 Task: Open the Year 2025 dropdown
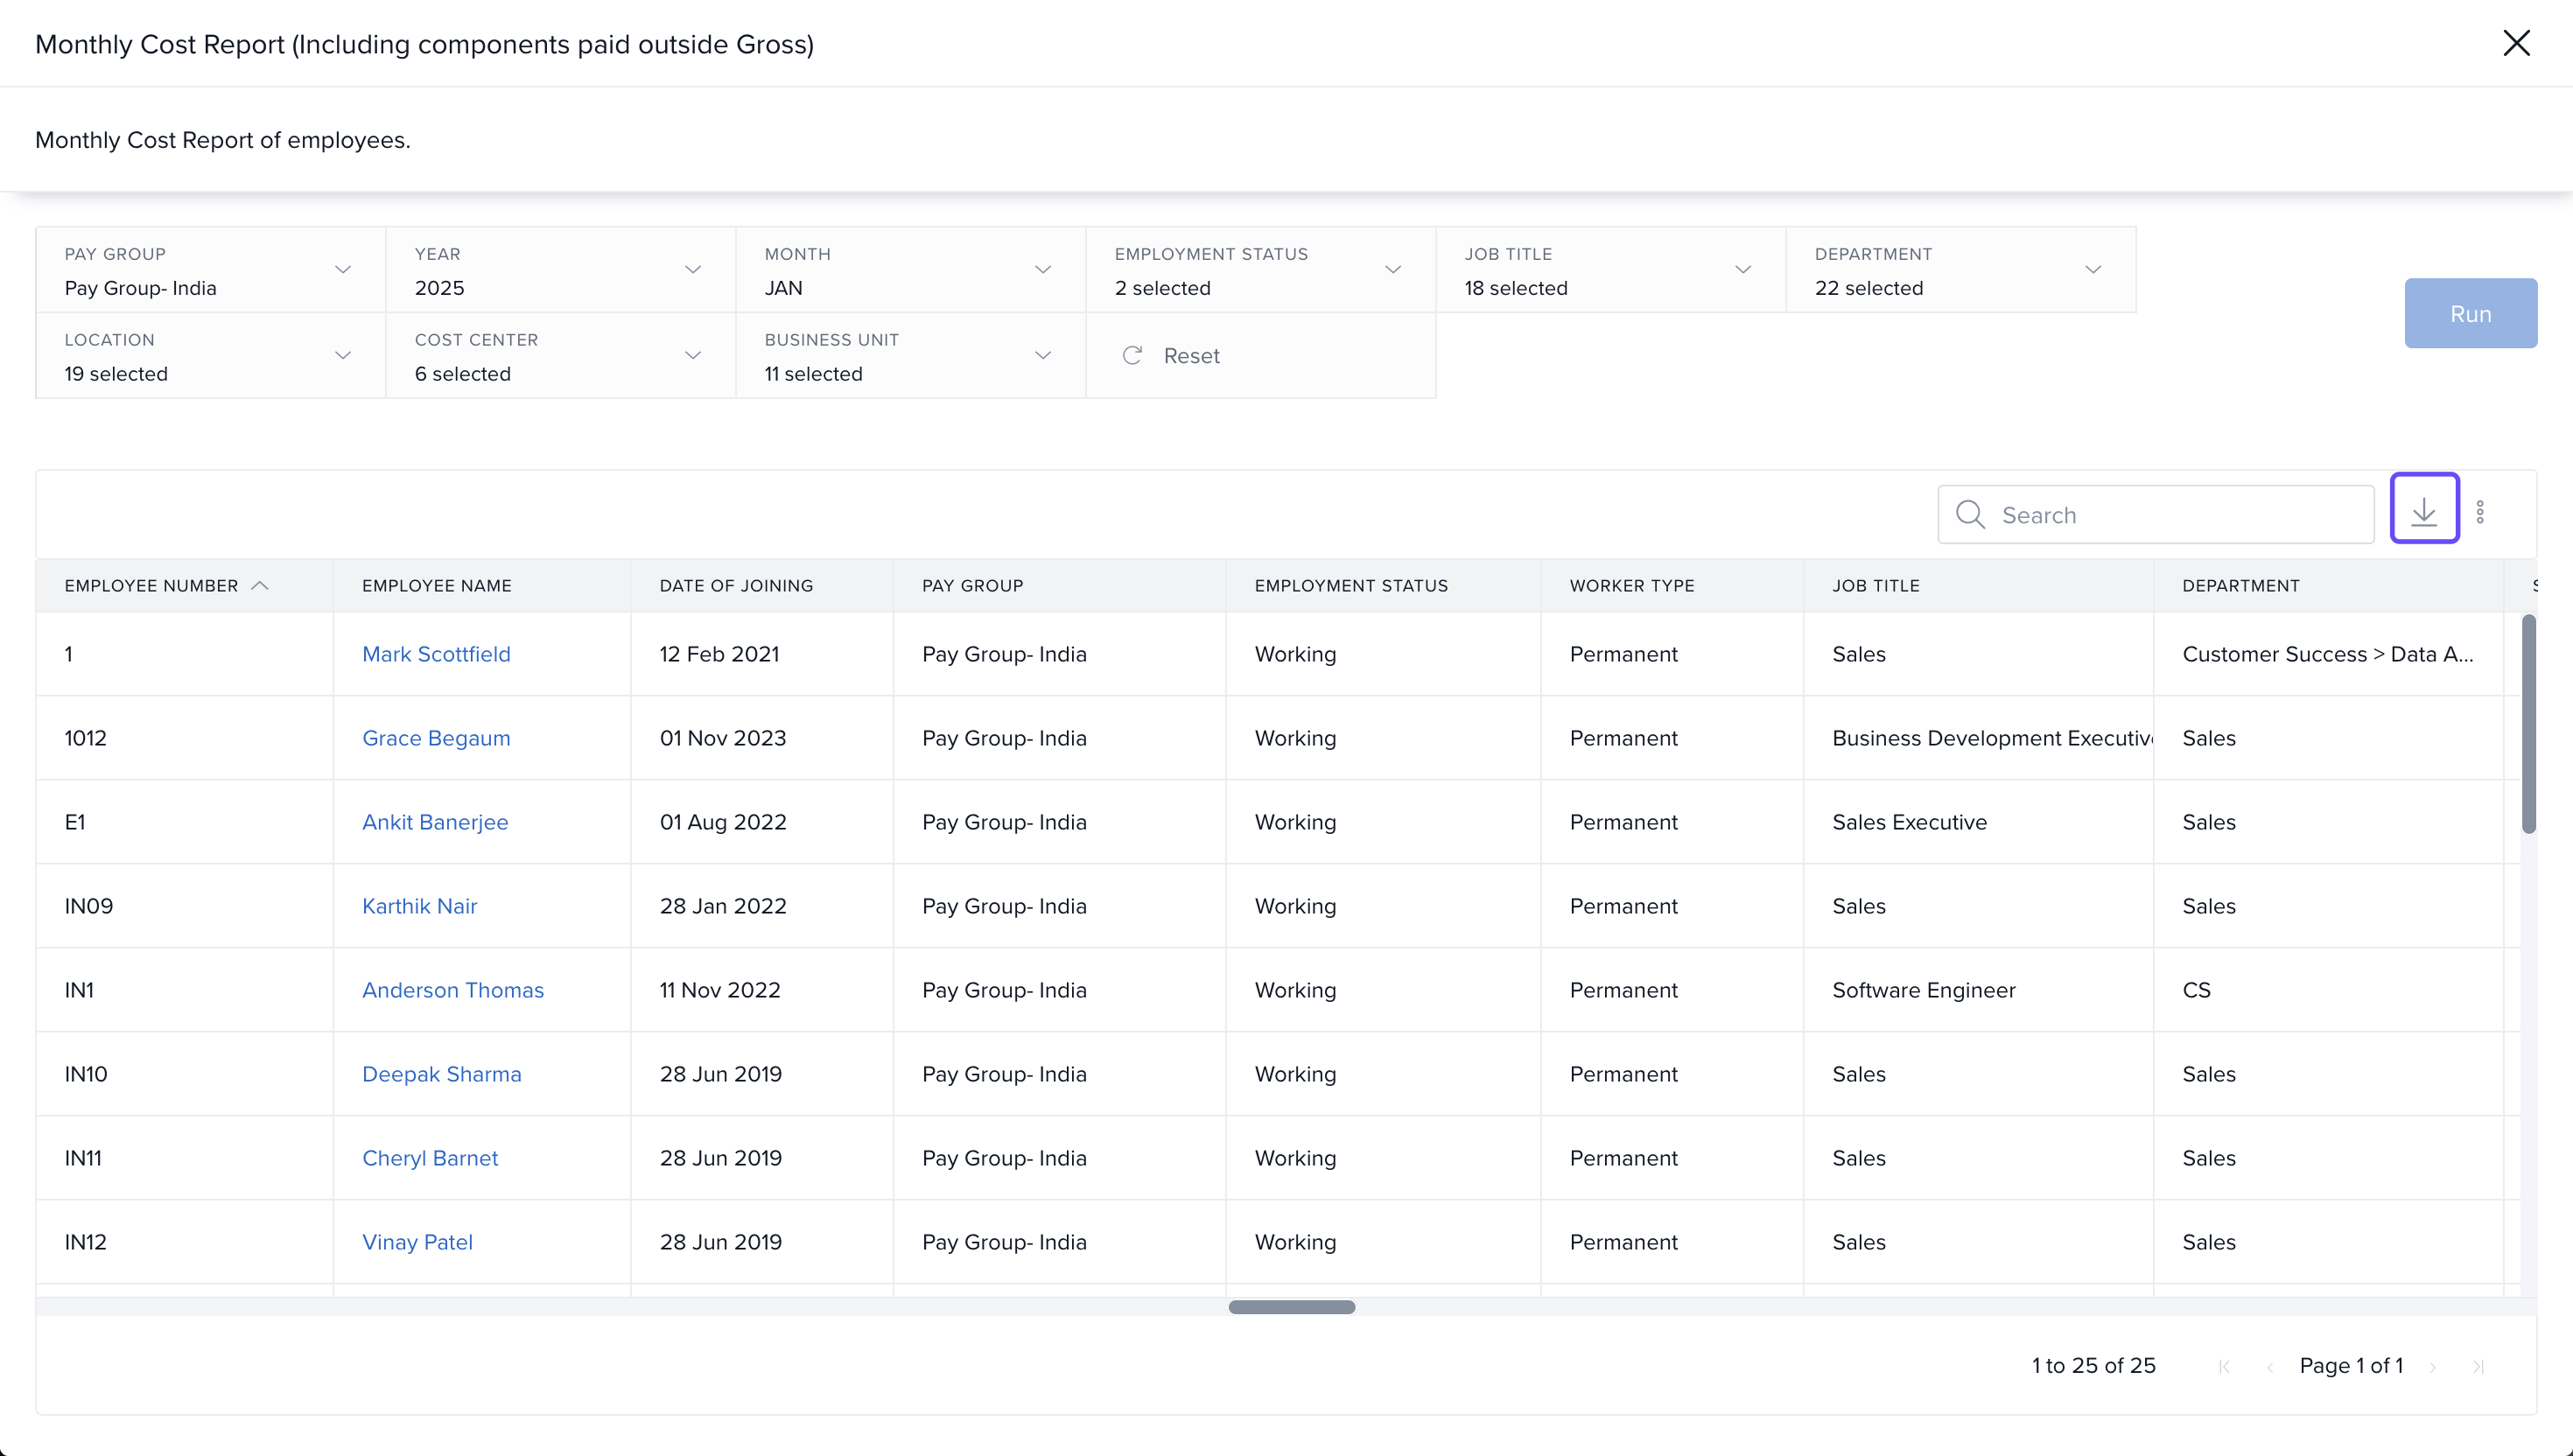click(x=693, y=269)
